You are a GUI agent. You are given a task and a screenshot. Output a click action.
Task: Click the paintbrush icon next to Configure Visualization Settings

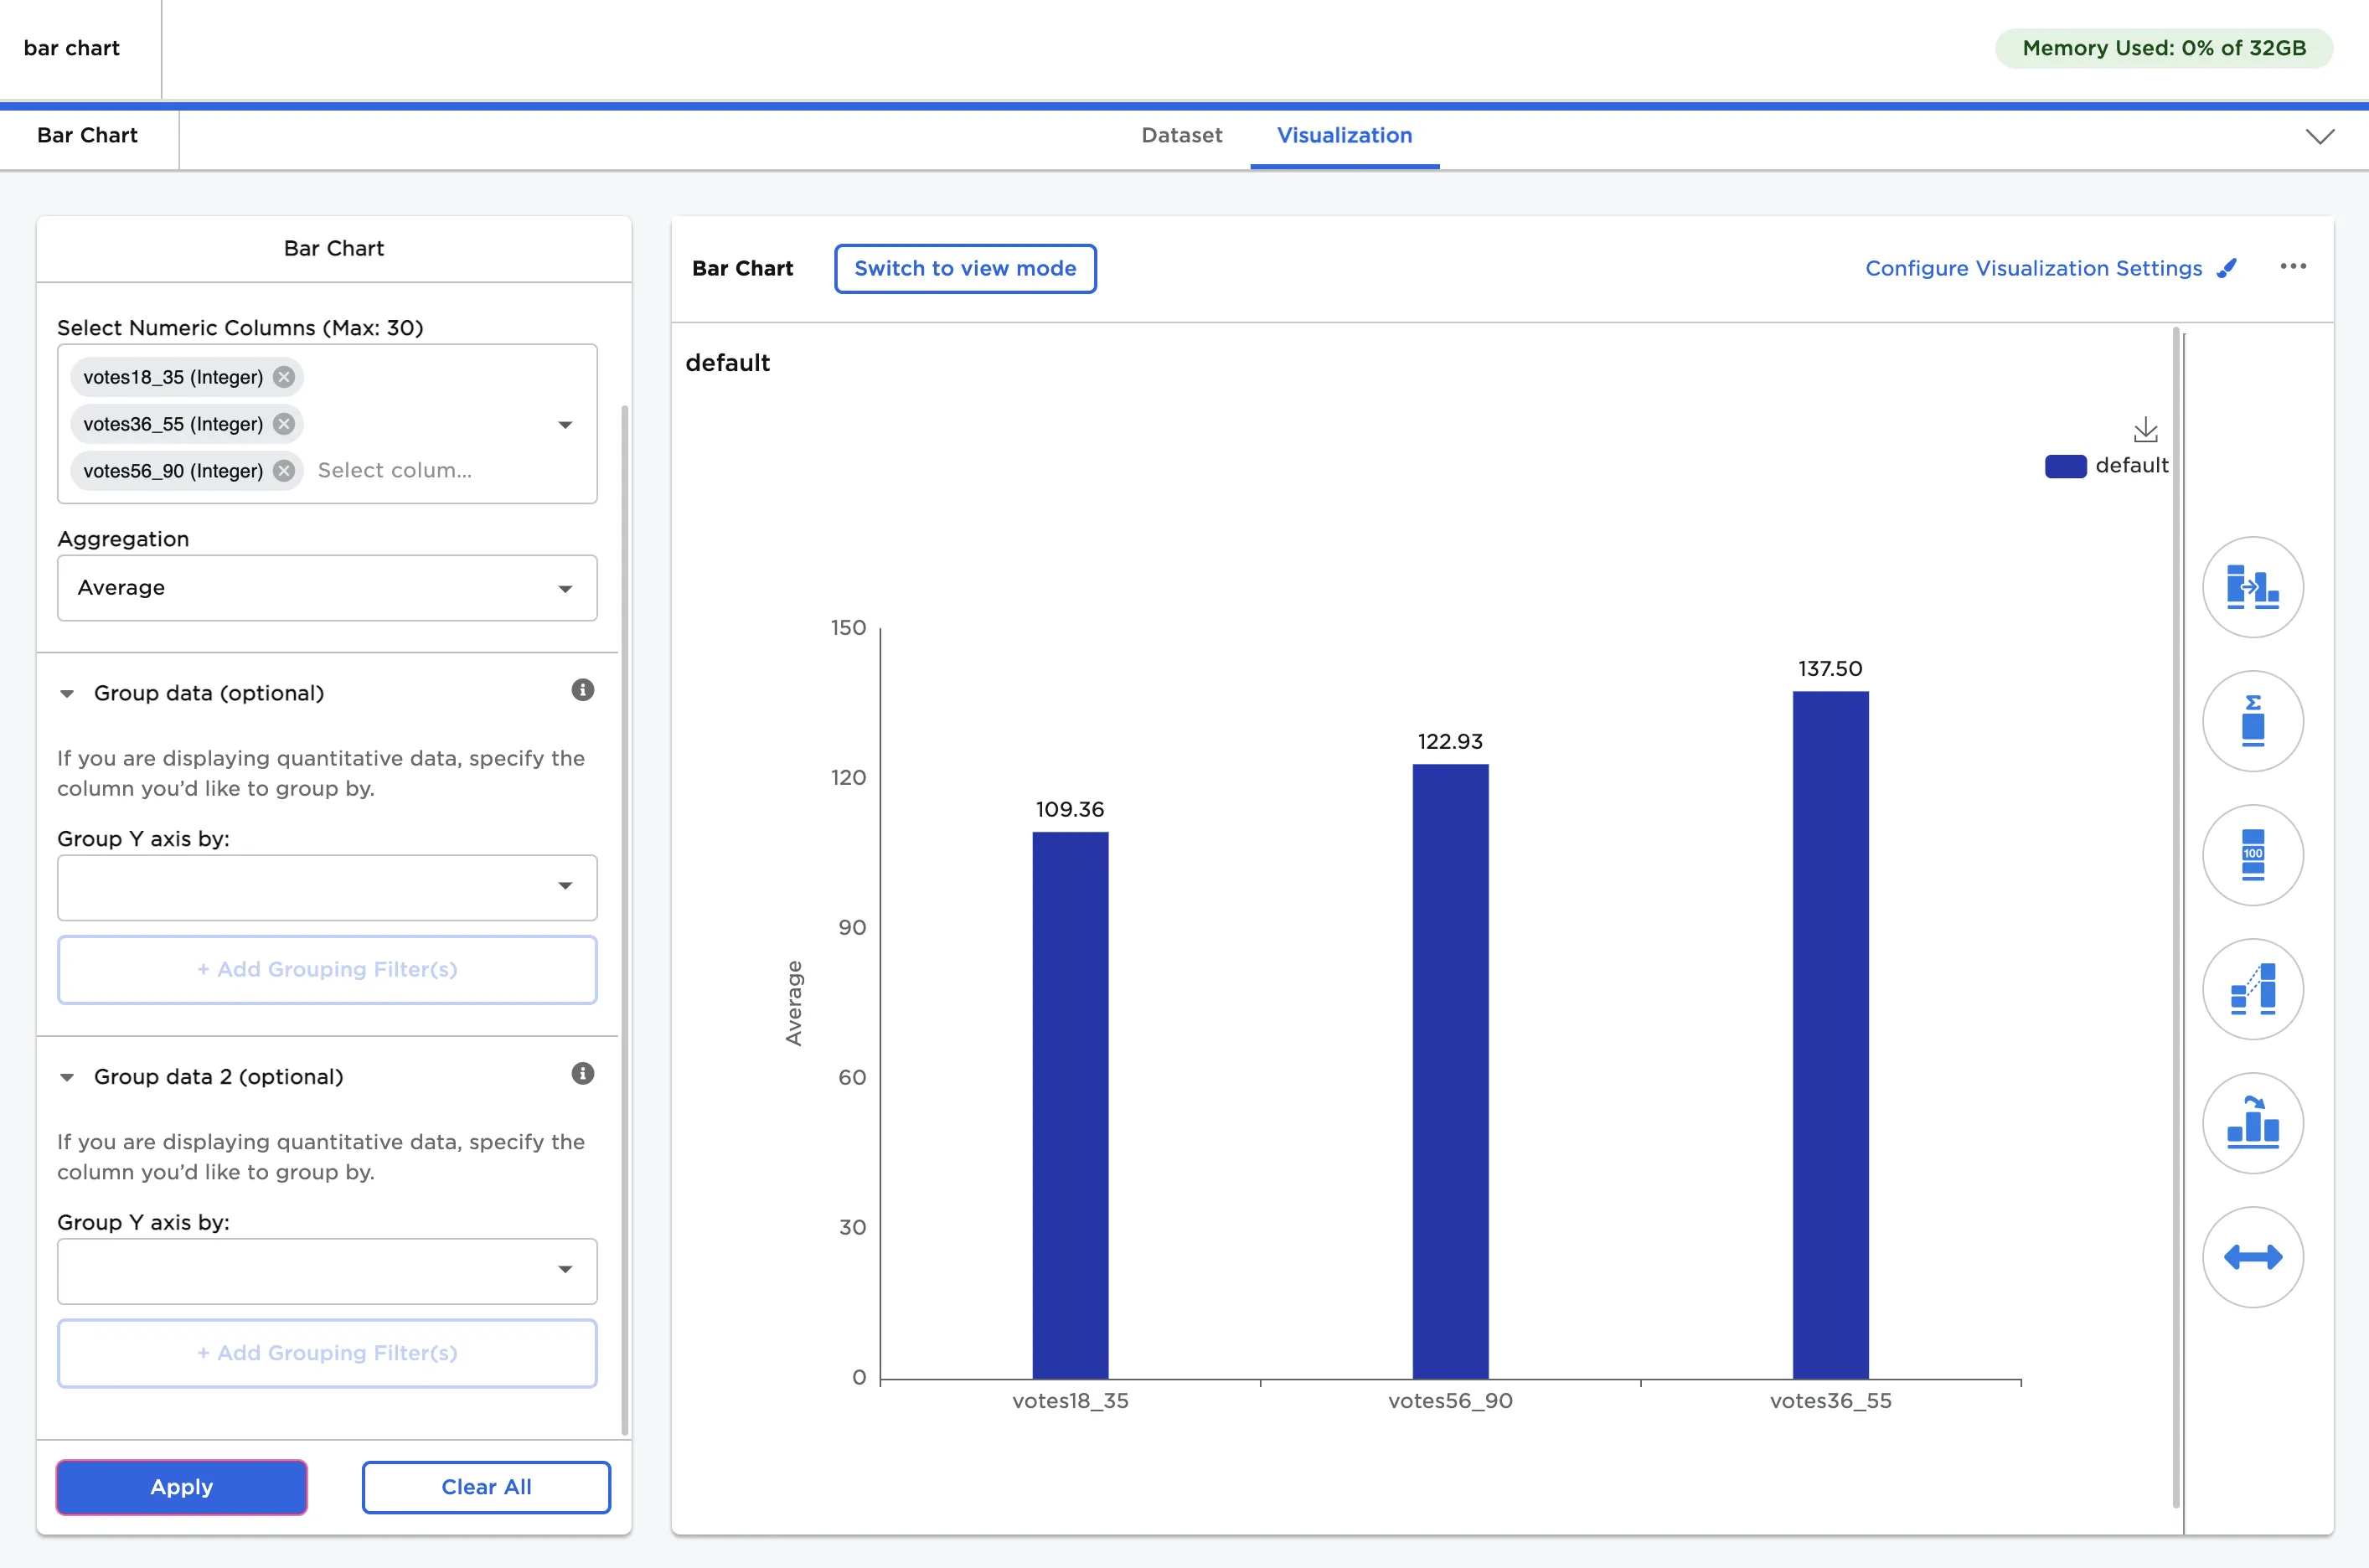click(x=2227, y=268)
